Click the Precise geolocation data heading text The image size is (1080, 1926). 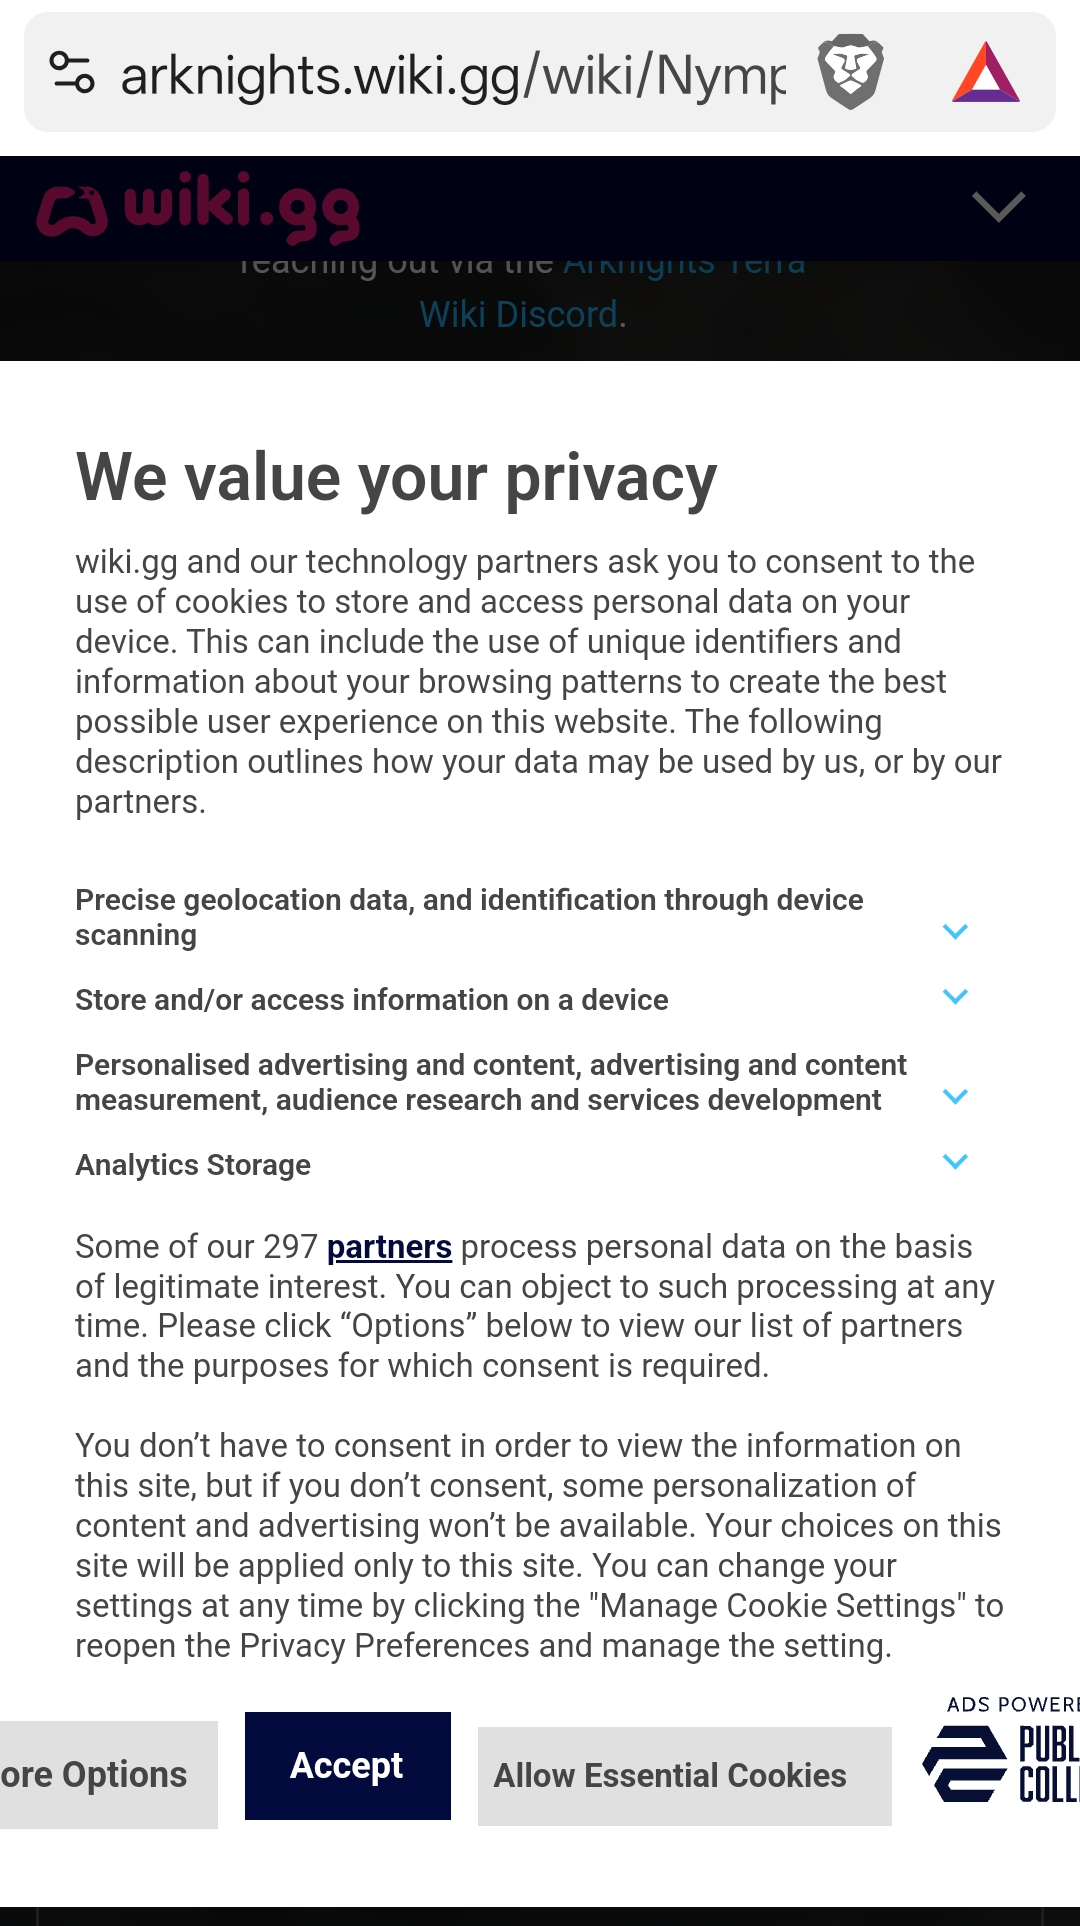click(469, 917)
